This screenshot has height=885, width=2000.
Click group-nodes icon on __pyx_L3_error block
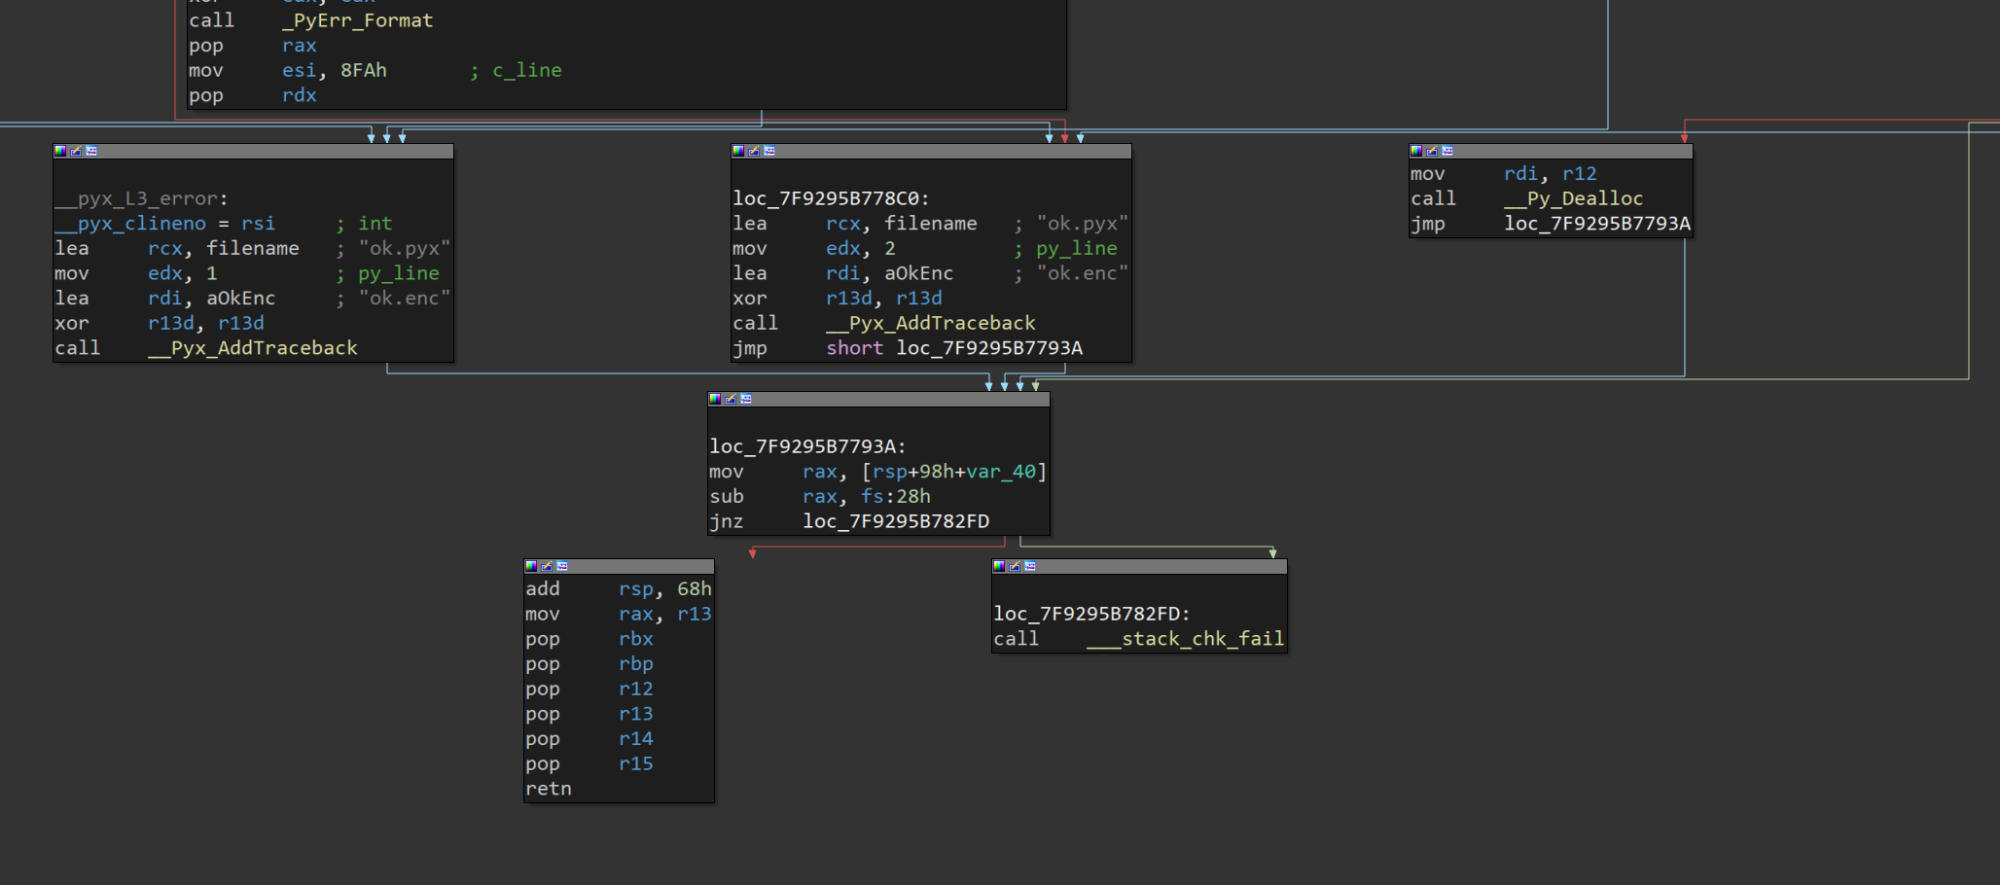click(92, 151)
